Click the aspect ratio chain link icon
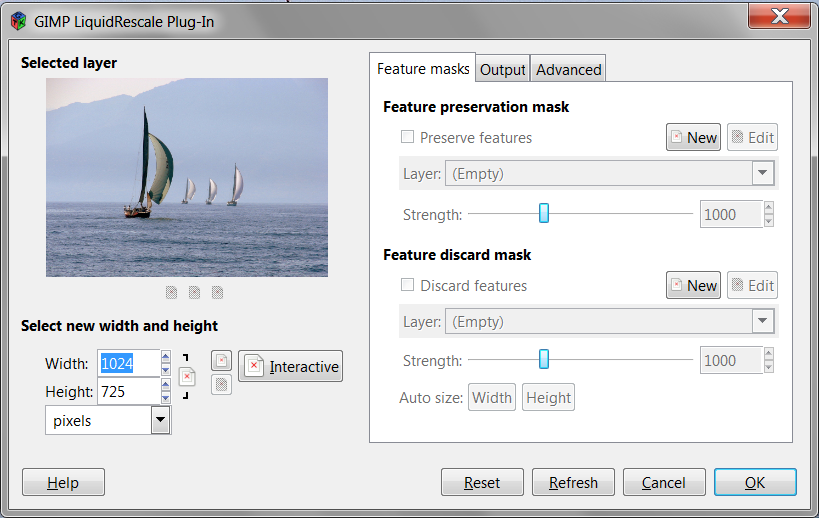This screenshot has height=518, width=819. pyautogui.click(x=187, y=376)
